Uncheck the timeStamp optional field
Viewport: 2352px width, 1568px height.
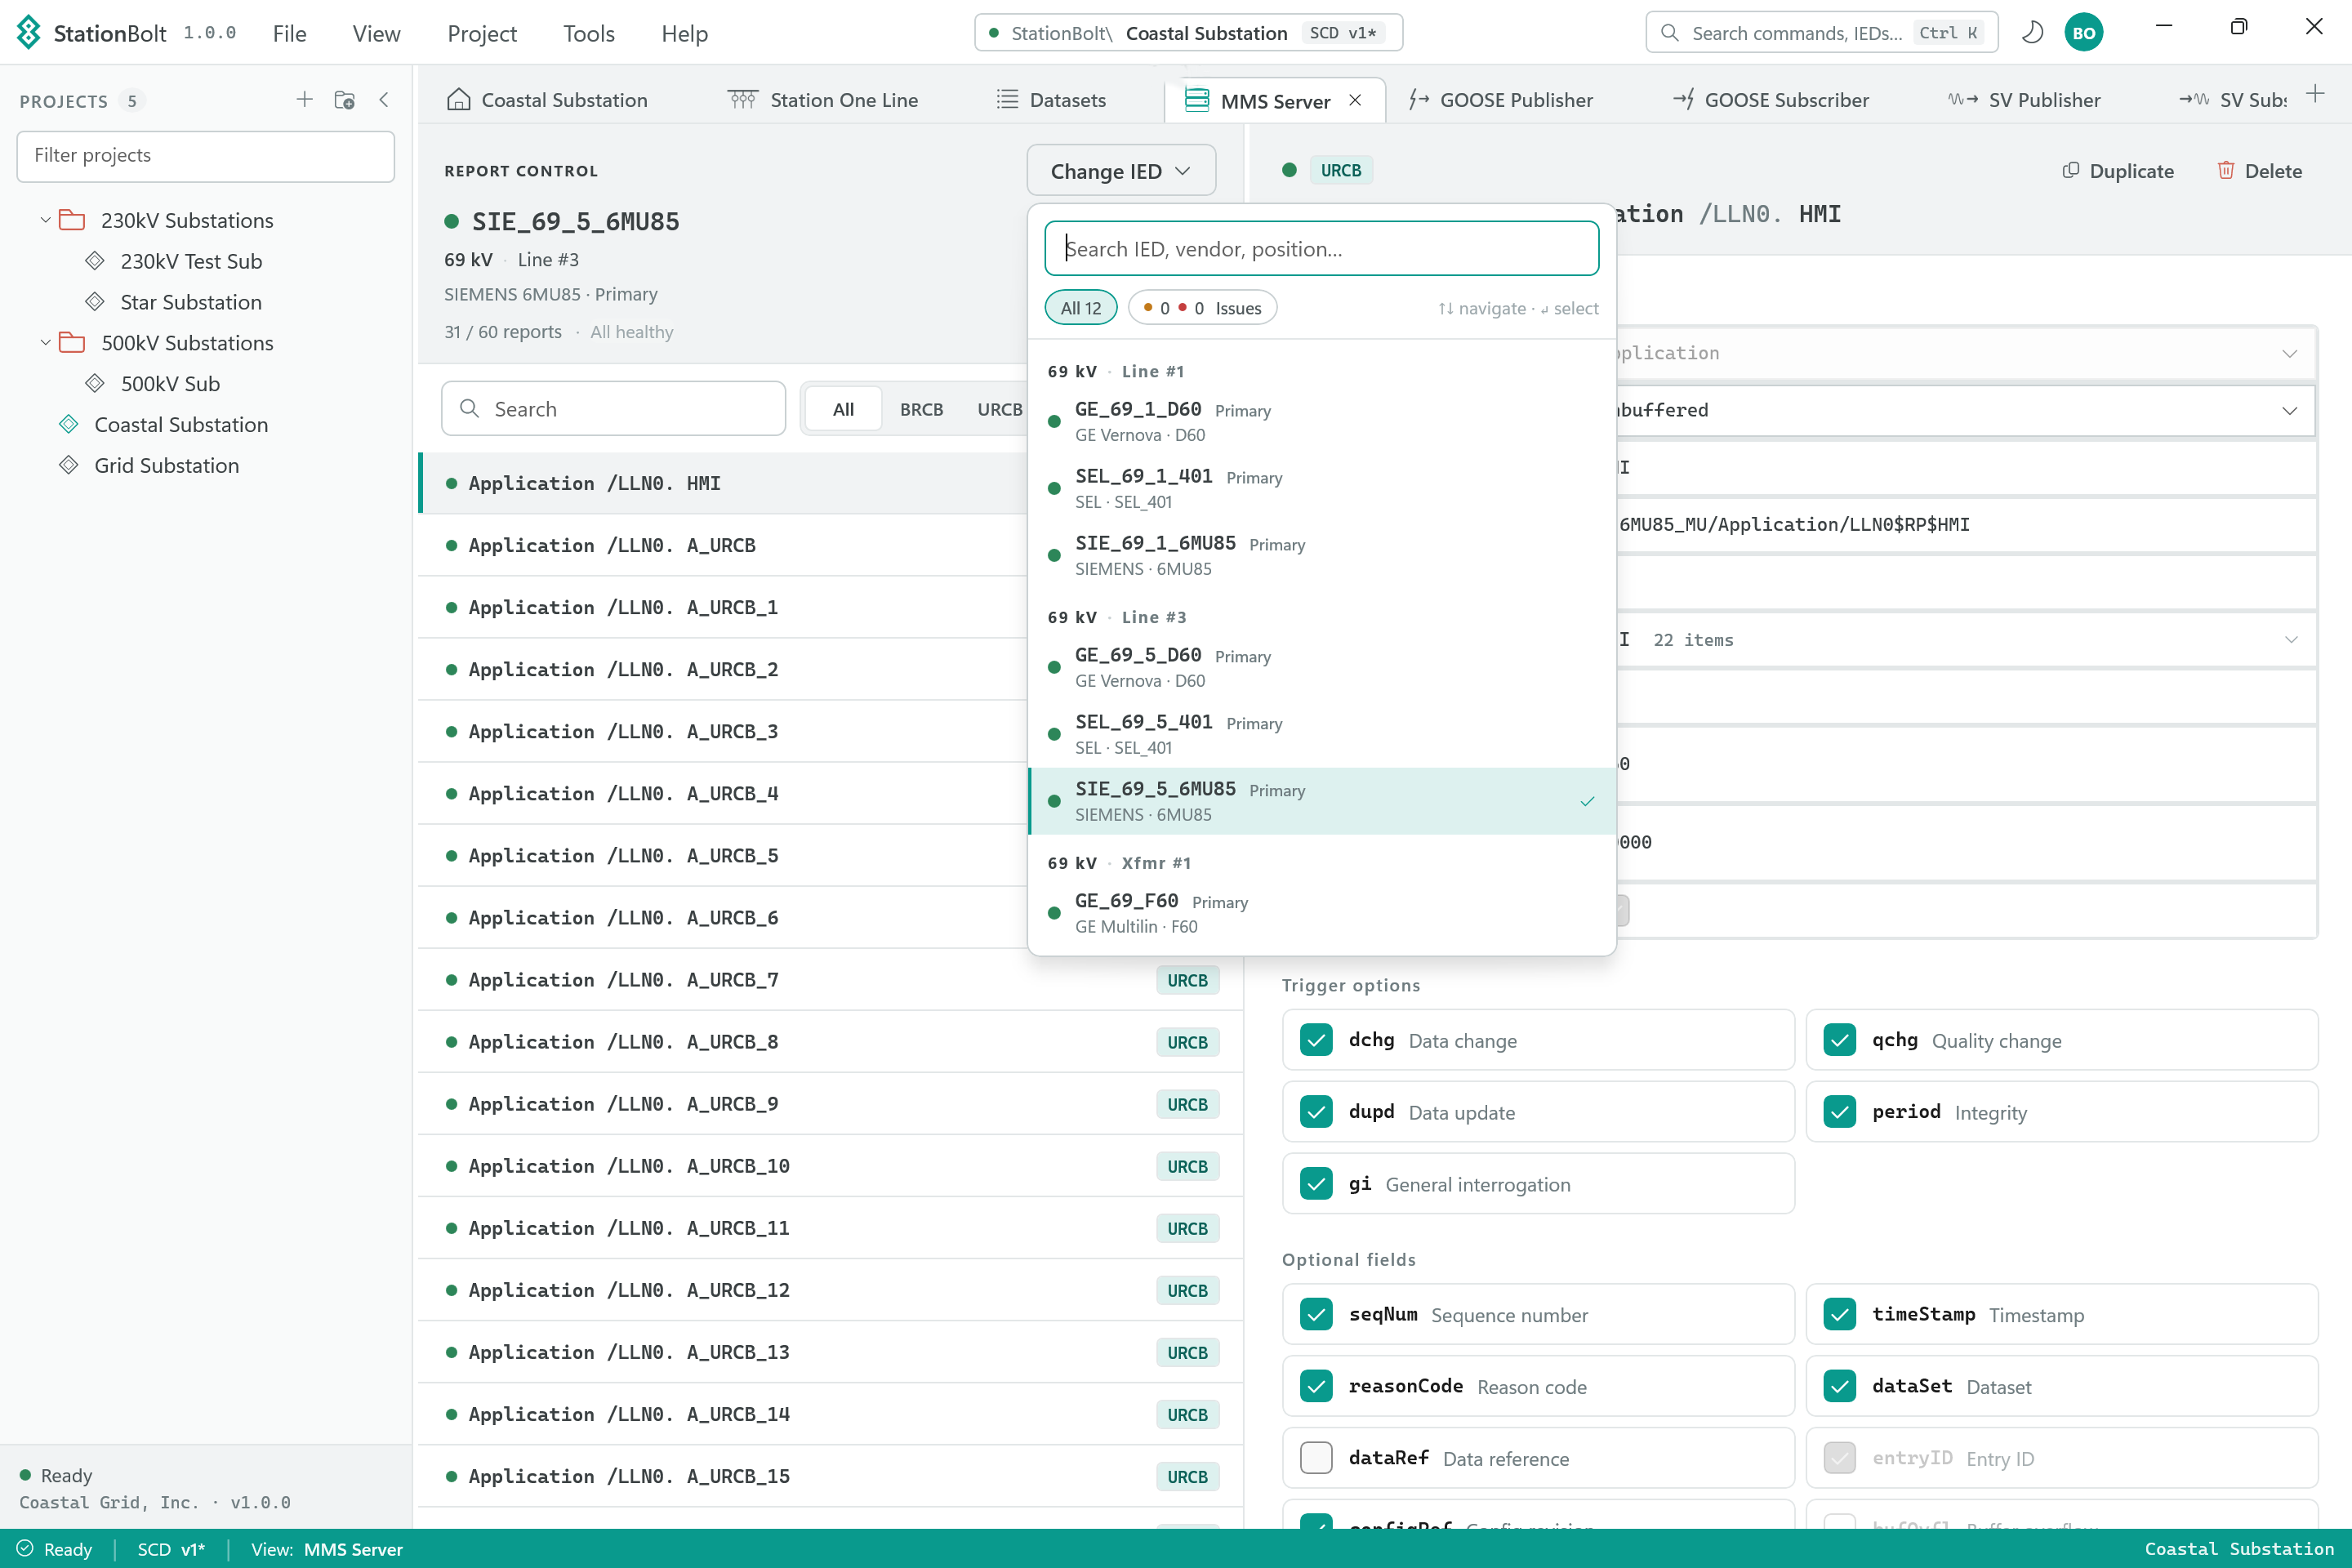tap(1840, 1314)
